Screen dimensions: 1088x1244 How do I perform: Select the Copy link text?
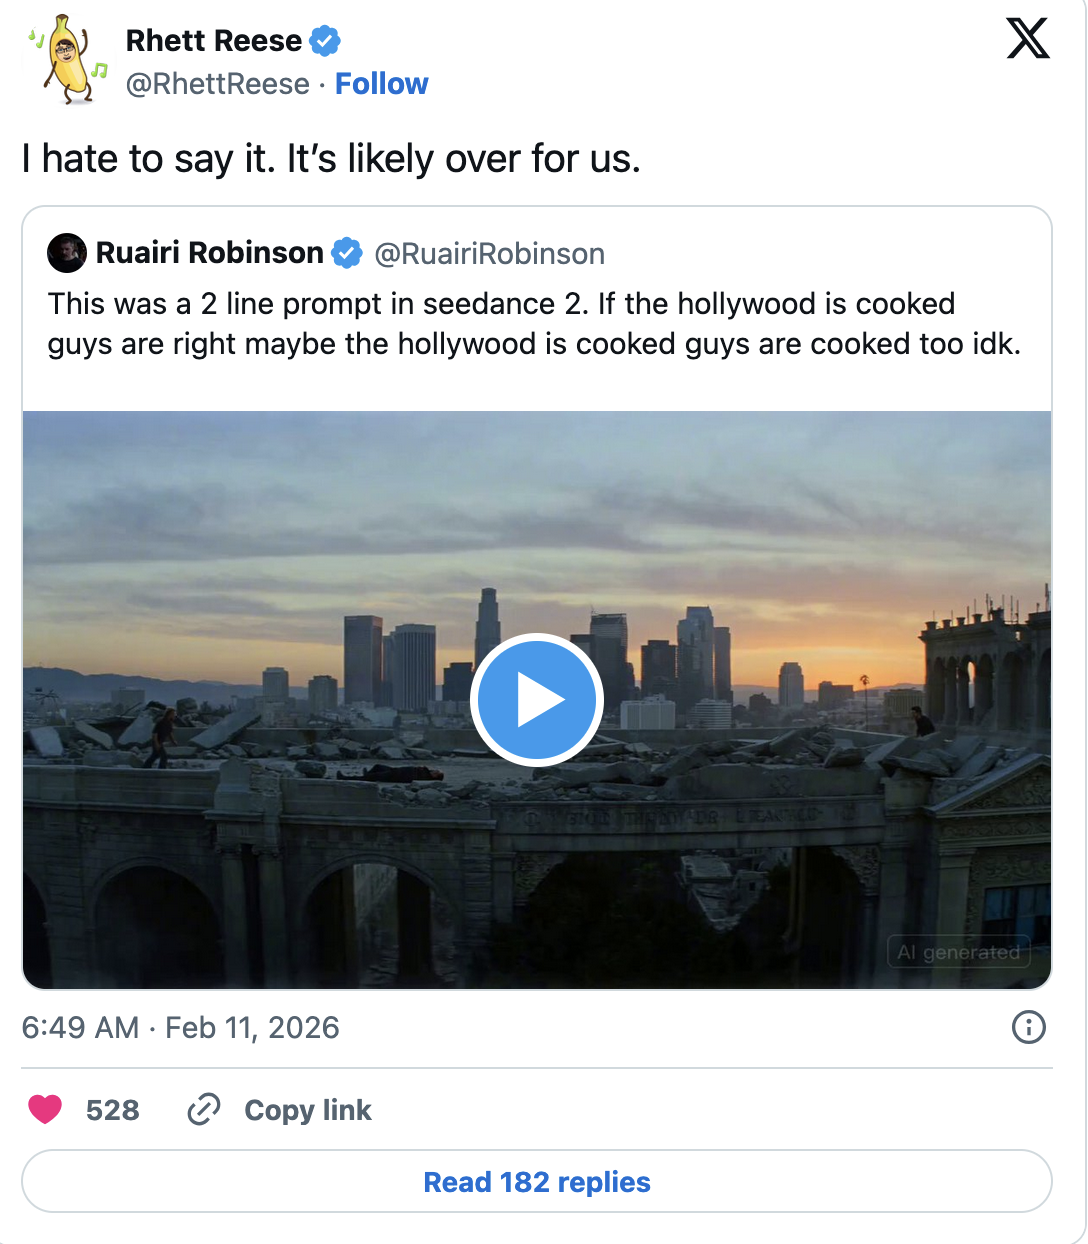307,1110
